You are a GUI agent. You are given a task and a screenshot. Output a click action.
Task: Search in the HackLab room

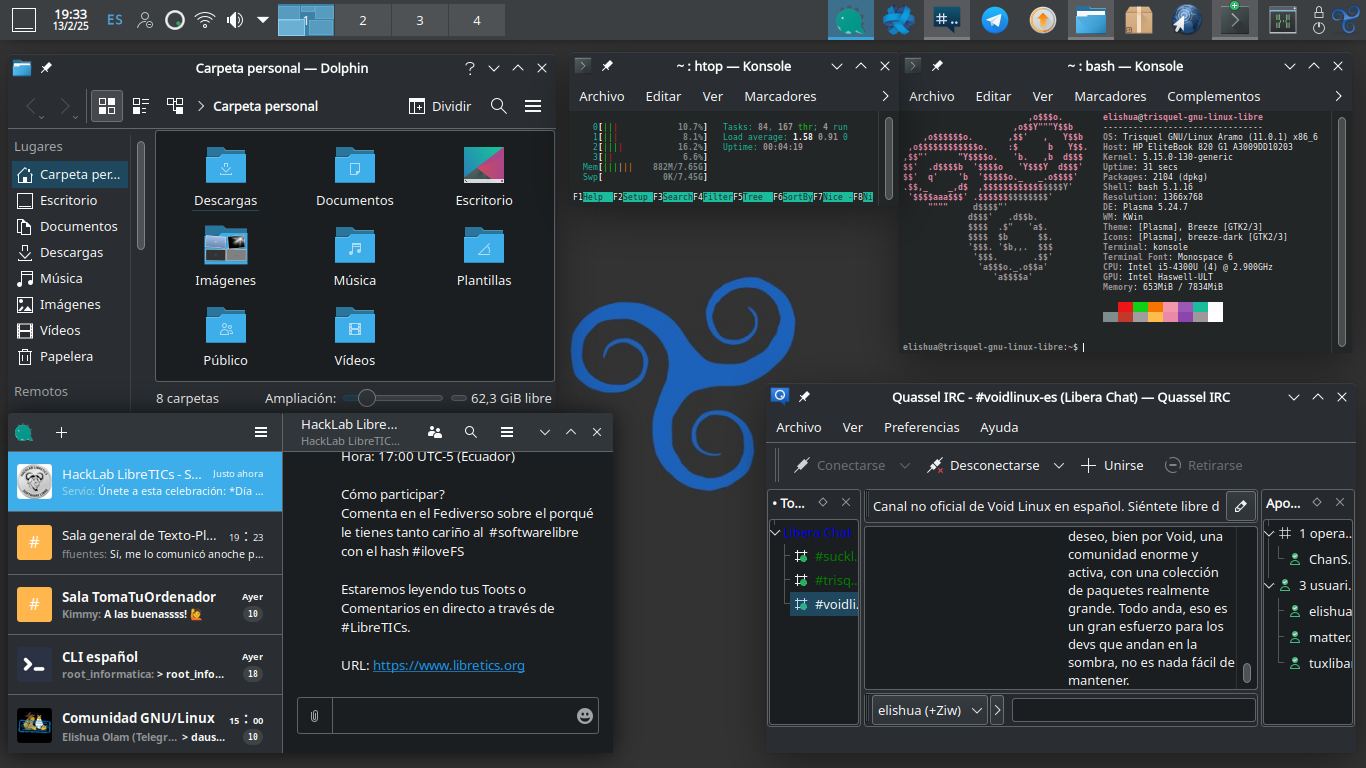(471, 432)
